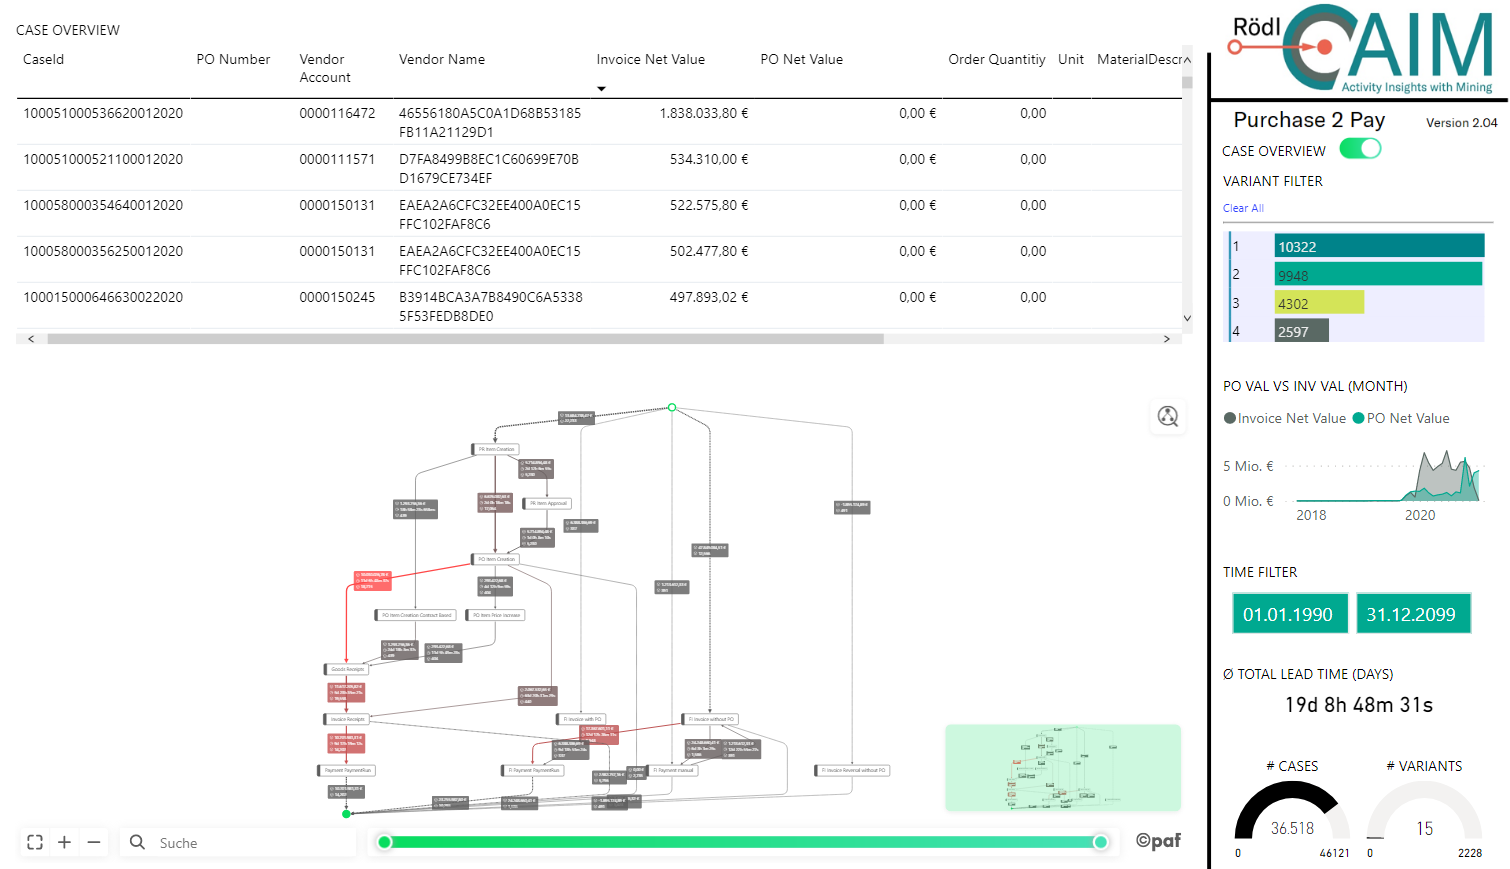Zoom into the process graph with the plus icon

64,842
